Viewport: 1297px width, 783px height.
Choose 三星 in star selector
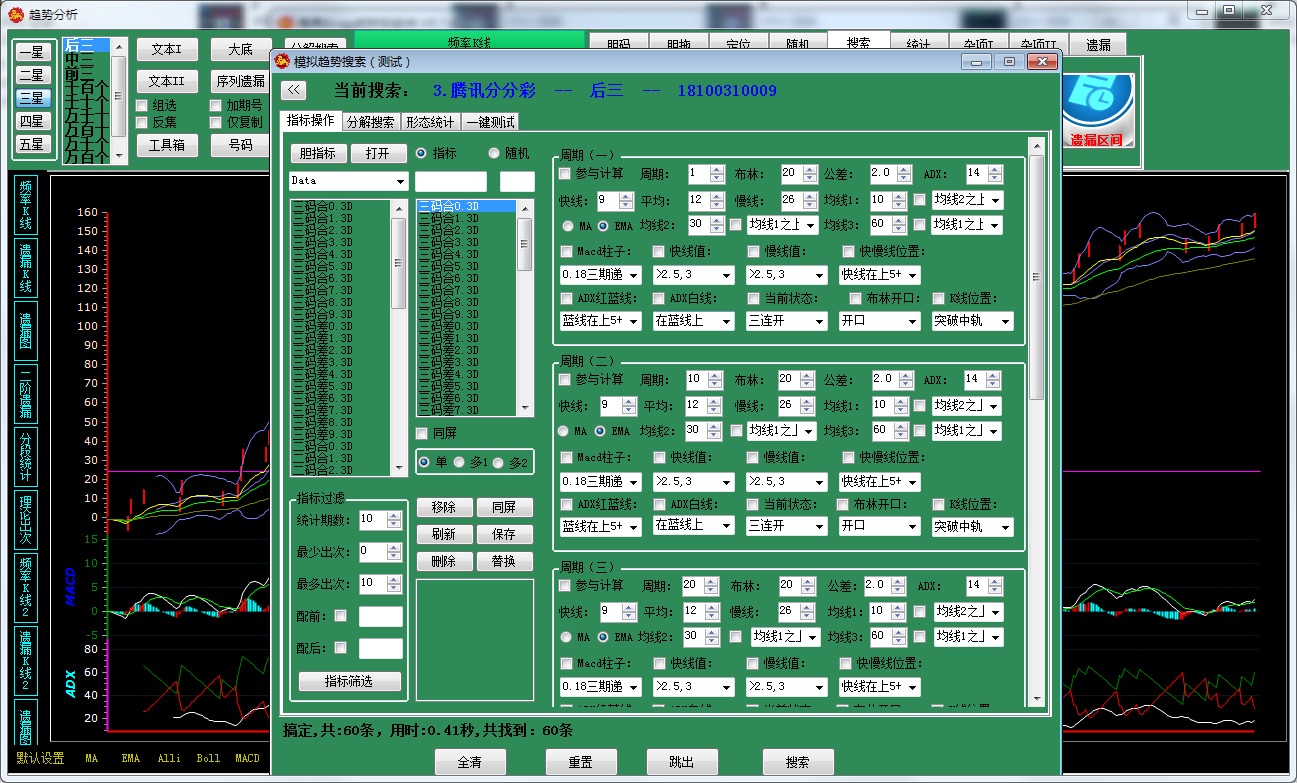(32, 98)
